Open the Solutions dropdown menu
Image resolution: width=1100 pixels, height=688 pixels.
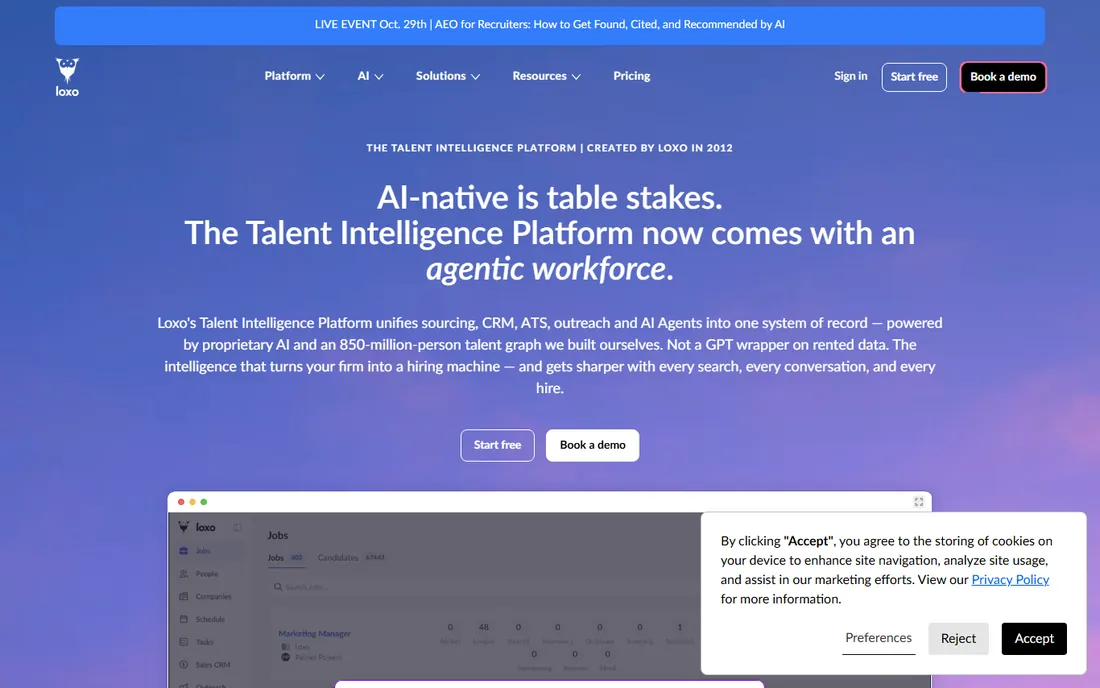tap(448, 76)
